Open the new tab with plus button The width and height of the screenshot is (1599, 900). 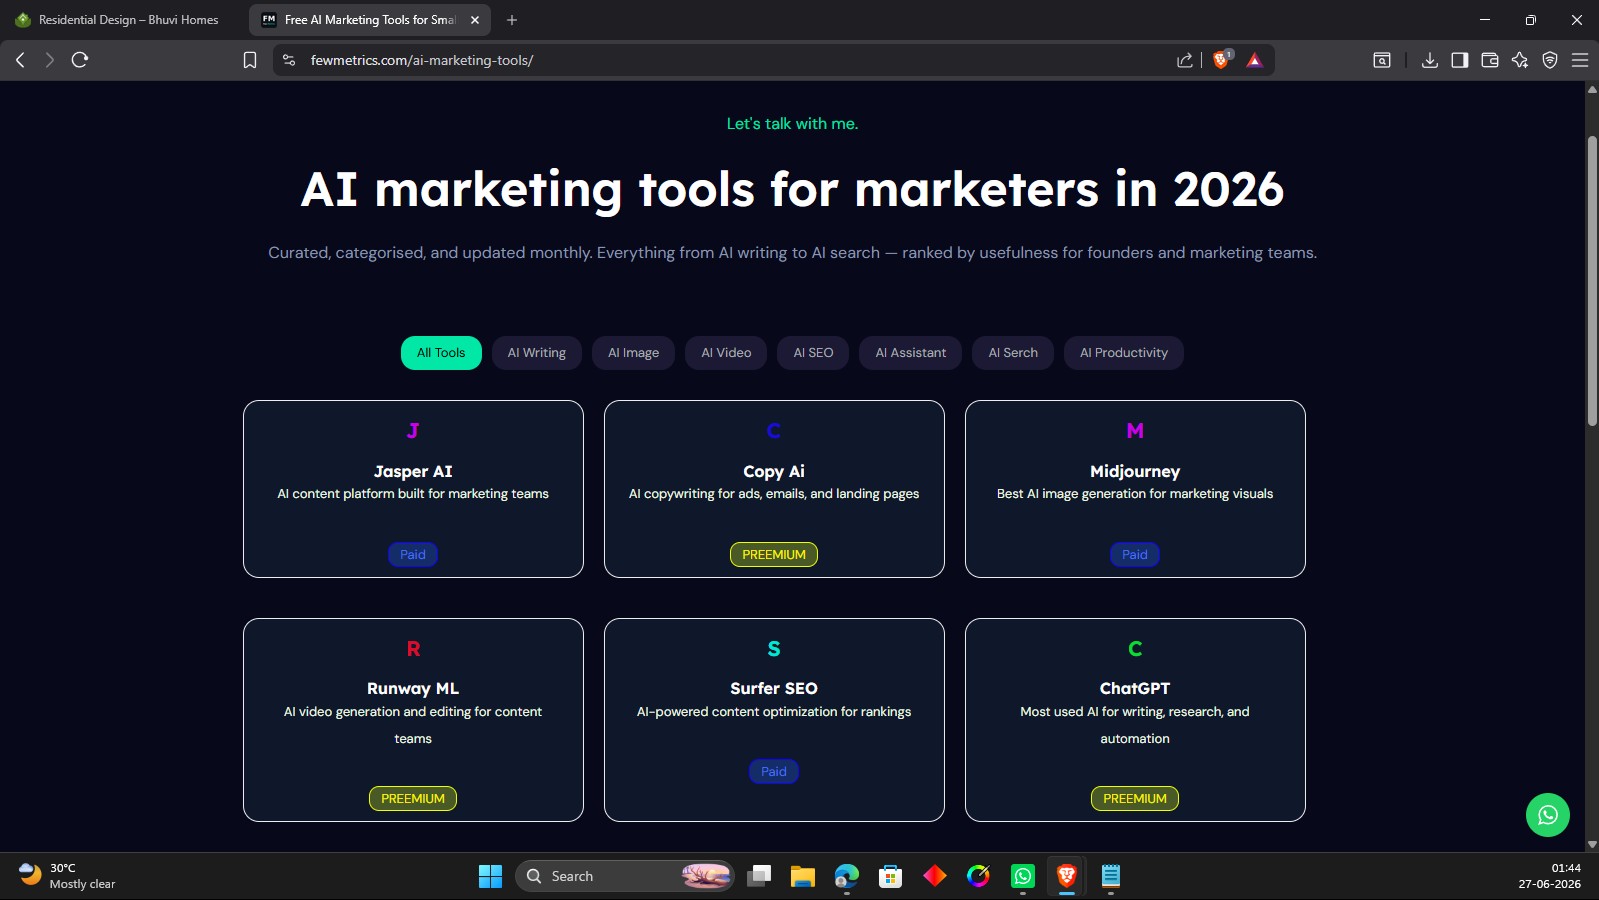click(512, 20)
